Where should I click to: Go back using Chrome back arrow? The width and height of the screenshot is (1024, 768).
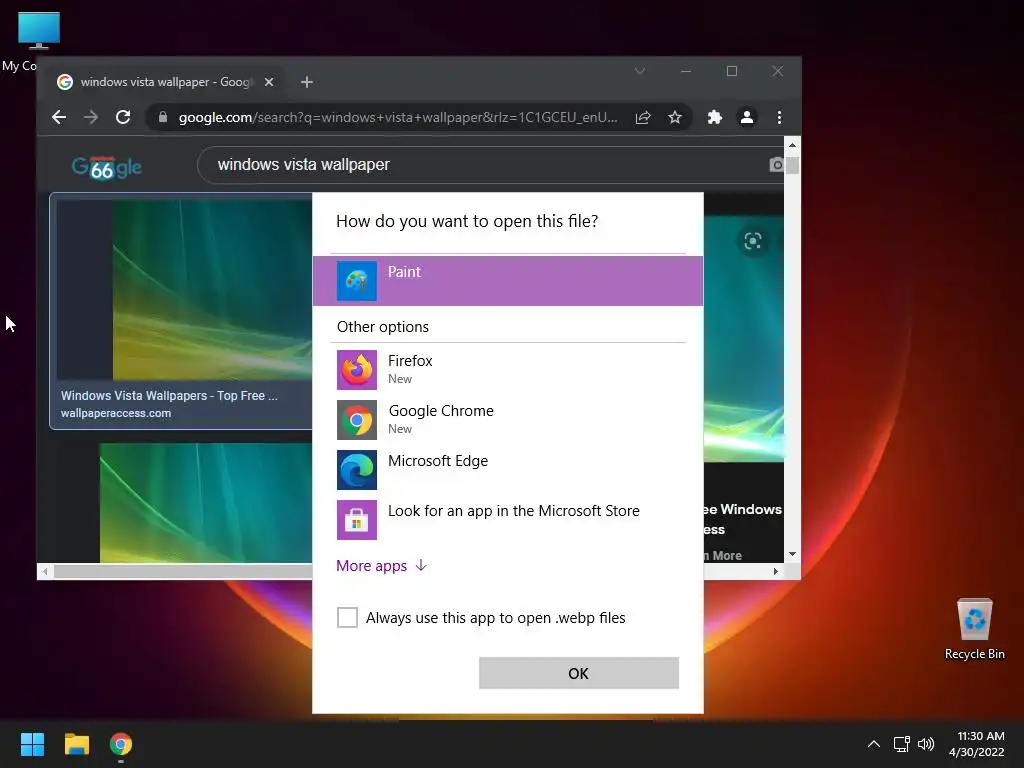59,117
